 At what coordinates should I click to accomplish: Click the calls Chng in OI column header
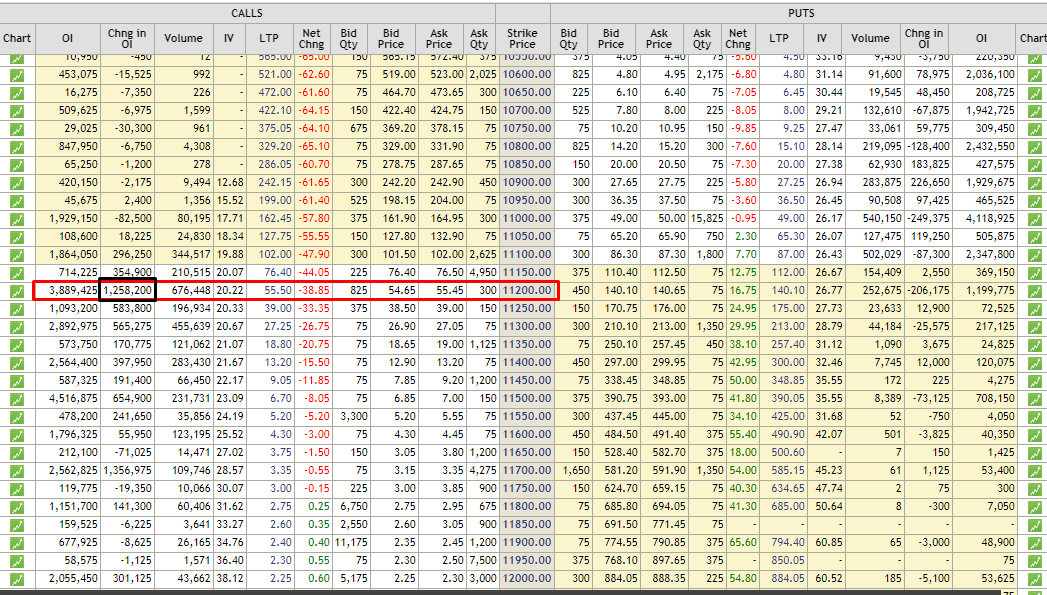point(127,39)
